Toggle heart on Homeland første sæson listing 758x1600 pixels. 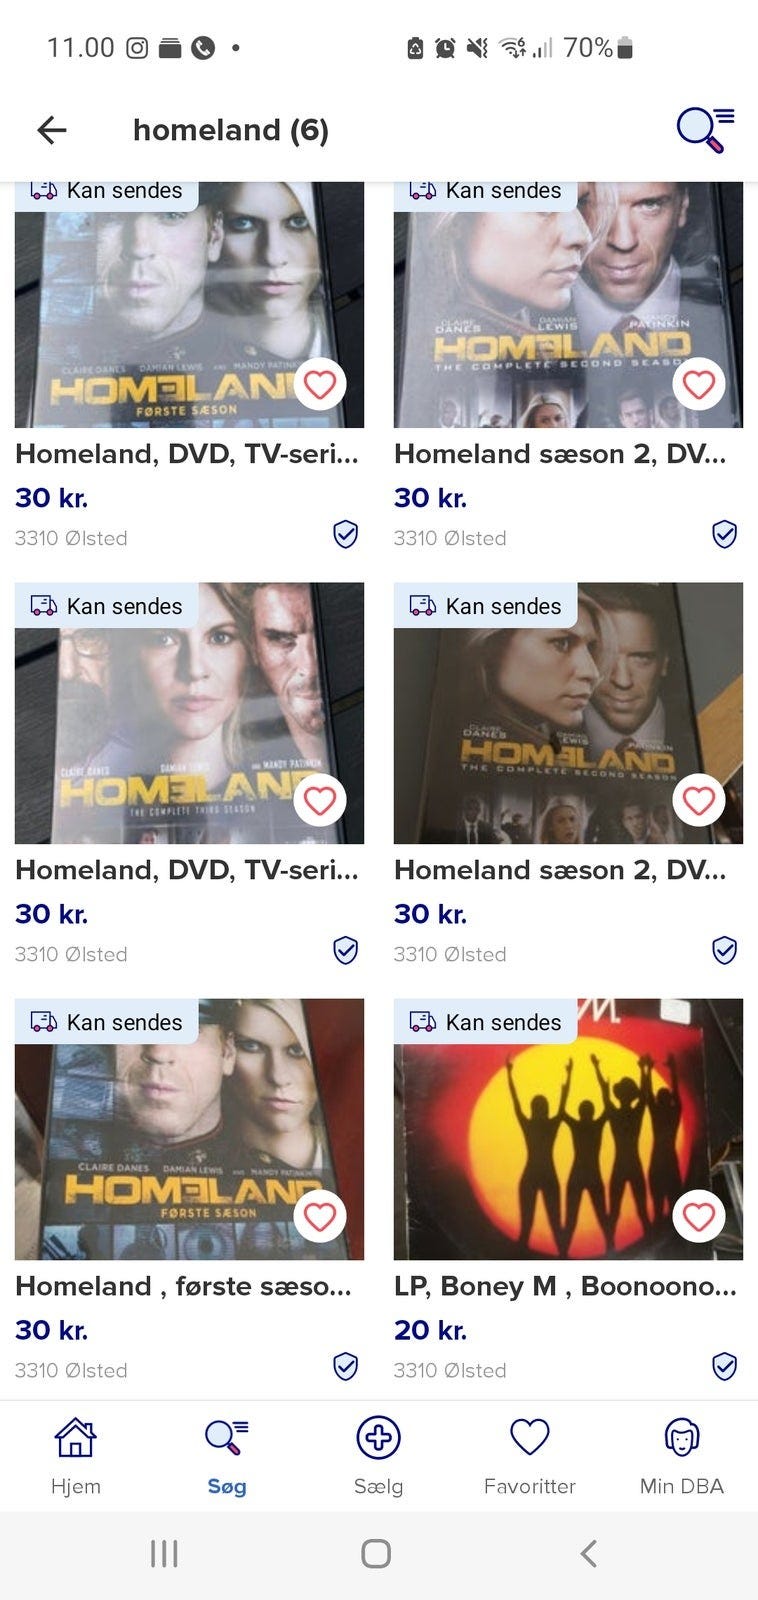tap(319, 1216)
